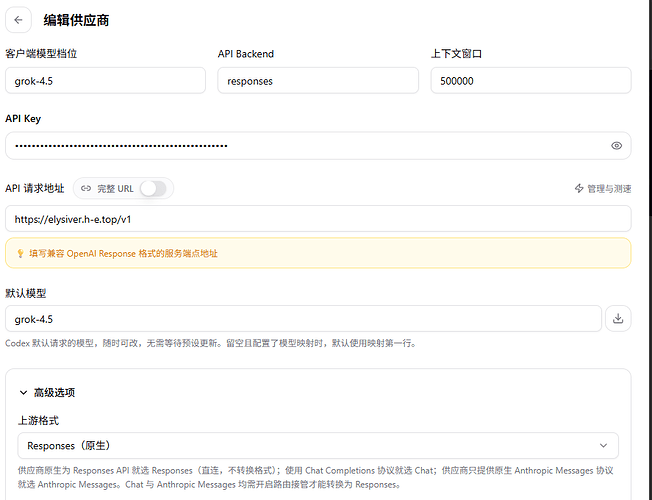Click the 默认模型 label
The image size is (652, 500).
tap(25, 293)
